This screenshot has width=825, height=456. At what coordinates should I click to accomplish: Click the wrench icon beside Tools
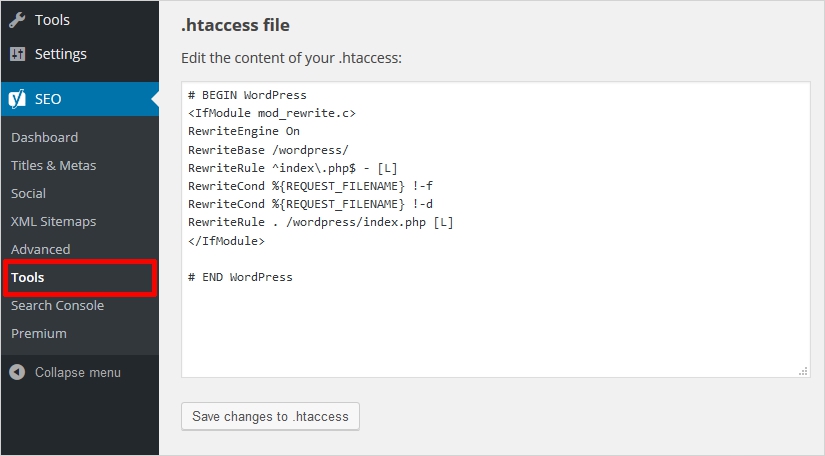point(17,19)
